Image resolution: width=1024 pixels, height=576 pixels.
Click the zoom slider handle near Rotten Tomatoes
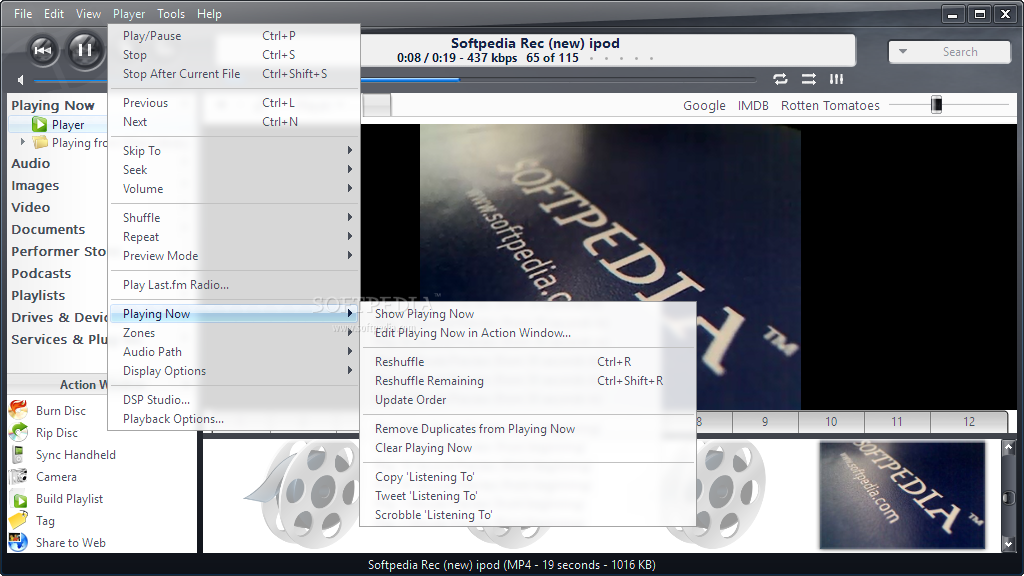(936, 104)
